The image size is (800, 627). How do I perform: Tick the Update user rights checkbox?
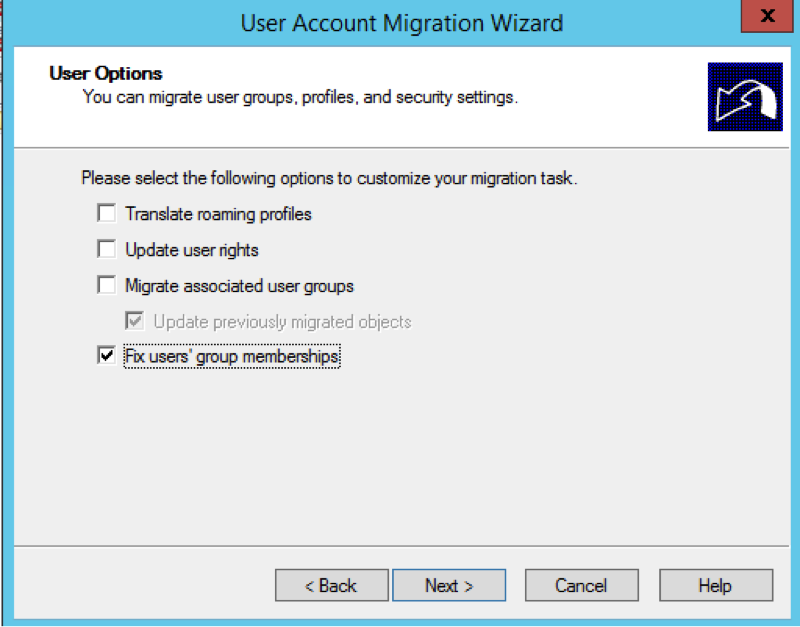[x=106, y=249]
